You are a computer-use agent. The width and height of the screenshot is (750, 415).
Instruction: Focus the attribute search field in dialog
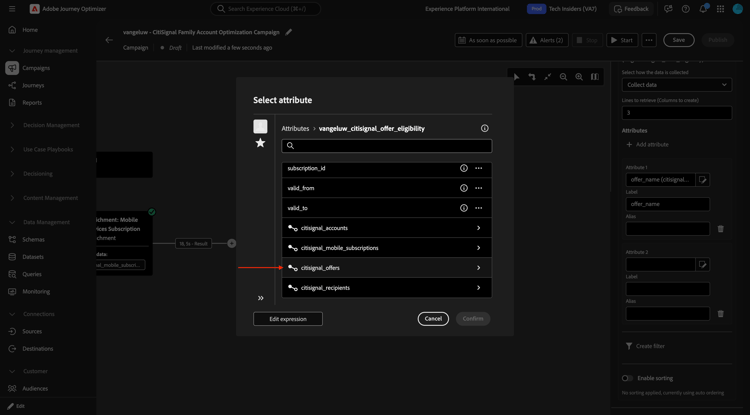(x=386, y=146)
